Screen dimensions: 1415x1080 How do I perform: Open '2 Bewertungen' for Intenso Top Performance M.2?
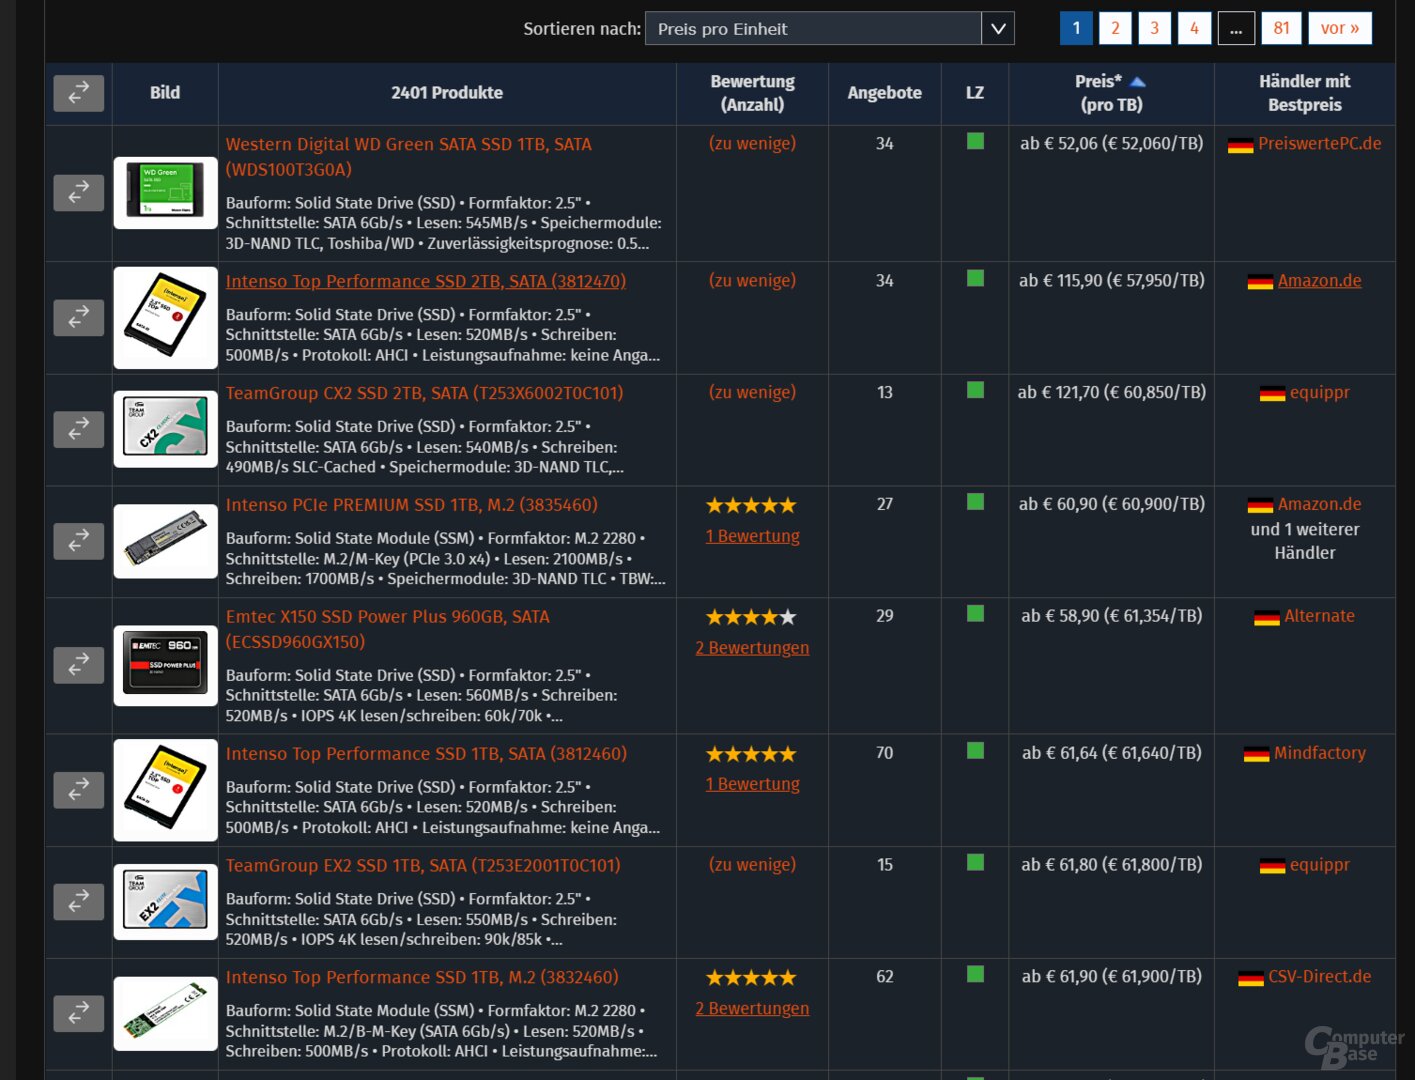tap(752, 1009)
